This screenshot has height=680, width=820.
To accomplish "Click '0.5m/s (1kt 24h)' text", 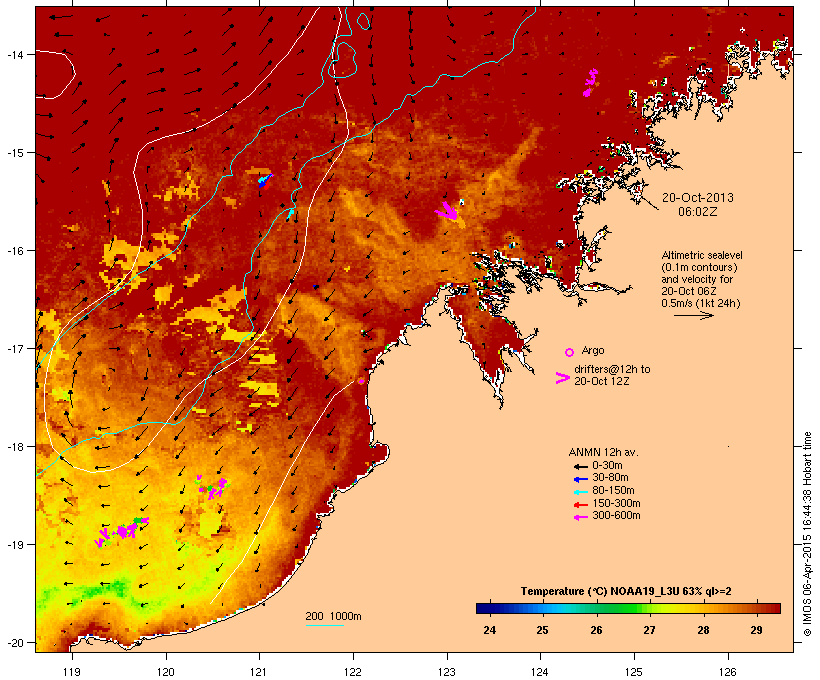I will 701,303.
